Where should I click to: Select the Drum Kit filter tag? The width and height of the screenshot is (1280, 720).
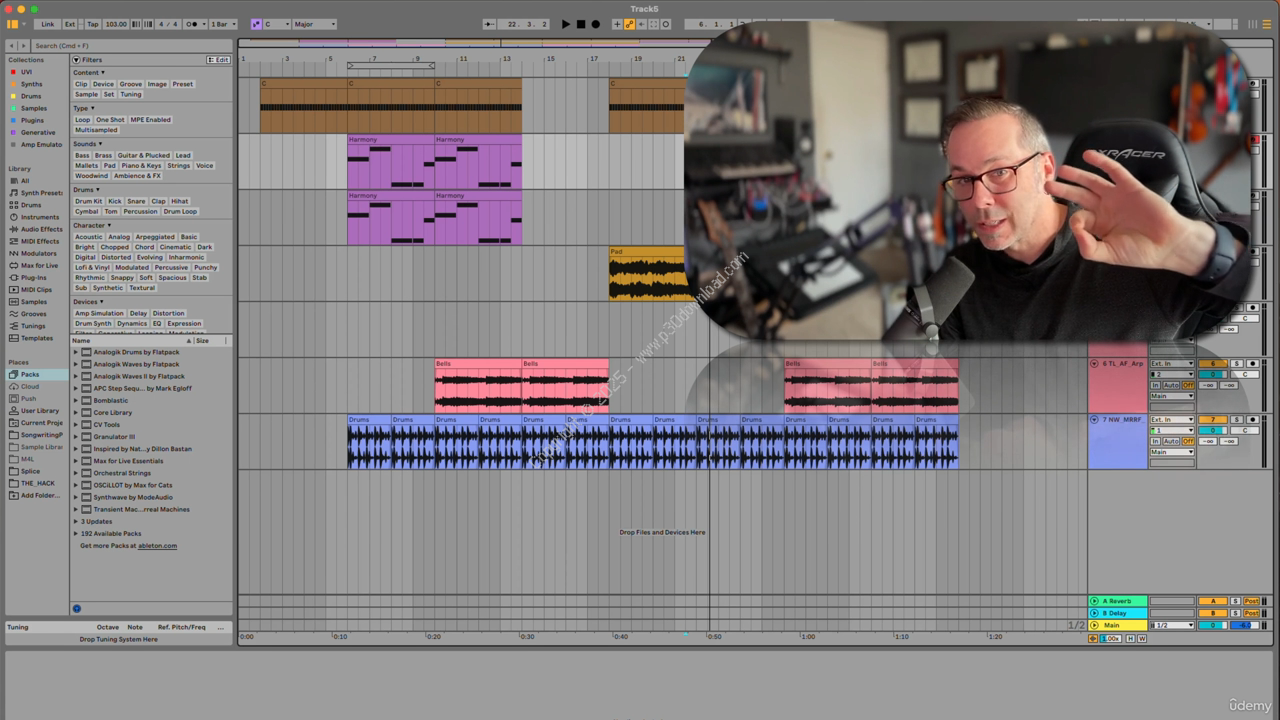tap(88, 201)
